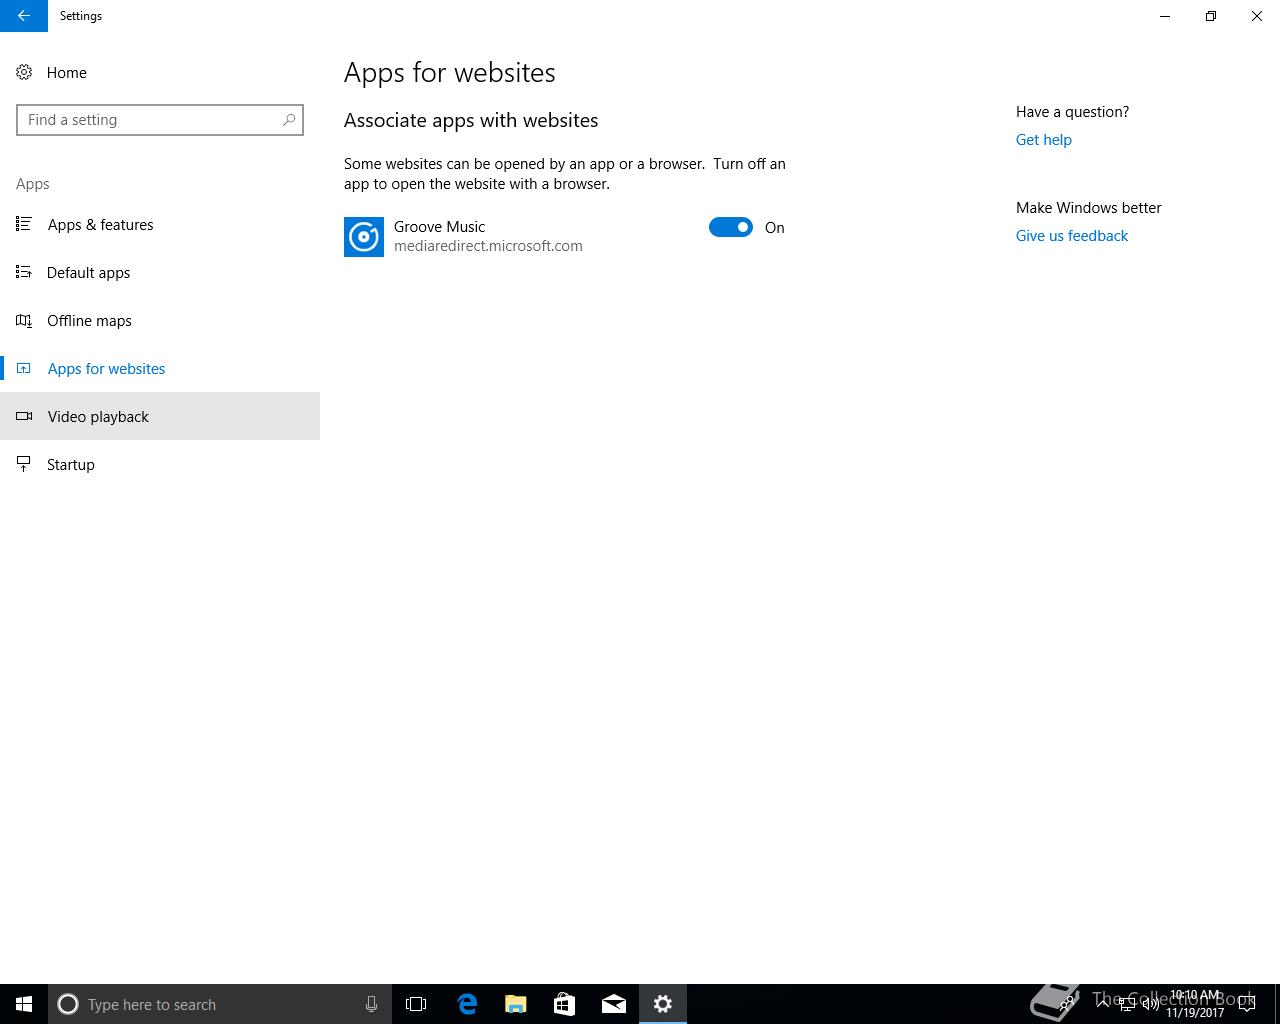The image size is (1280, 1024).
Task: Minimize the Settings window
Action: (1165, 16)
